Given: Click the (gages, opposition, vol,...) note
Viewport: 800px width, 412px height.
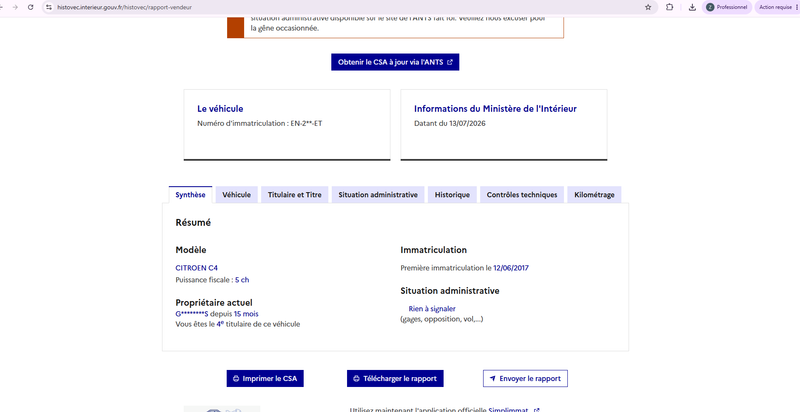Looking at the screenshot, I should (x=441, y=320).
